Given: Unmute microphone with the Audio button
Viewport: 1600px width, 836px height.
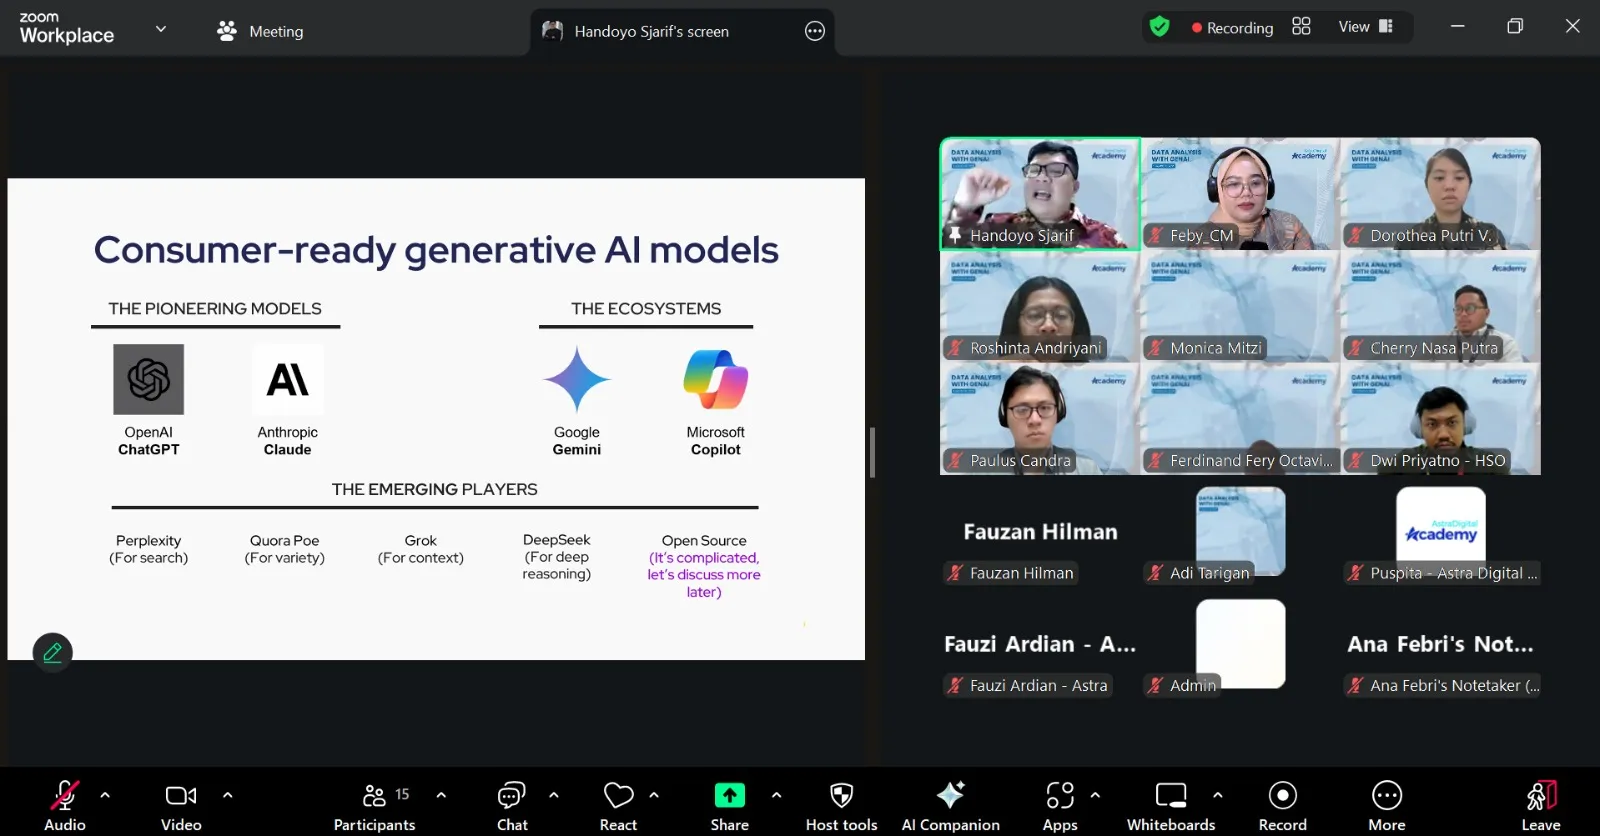Looking at the screenshot, I should (x=65, y=805).
